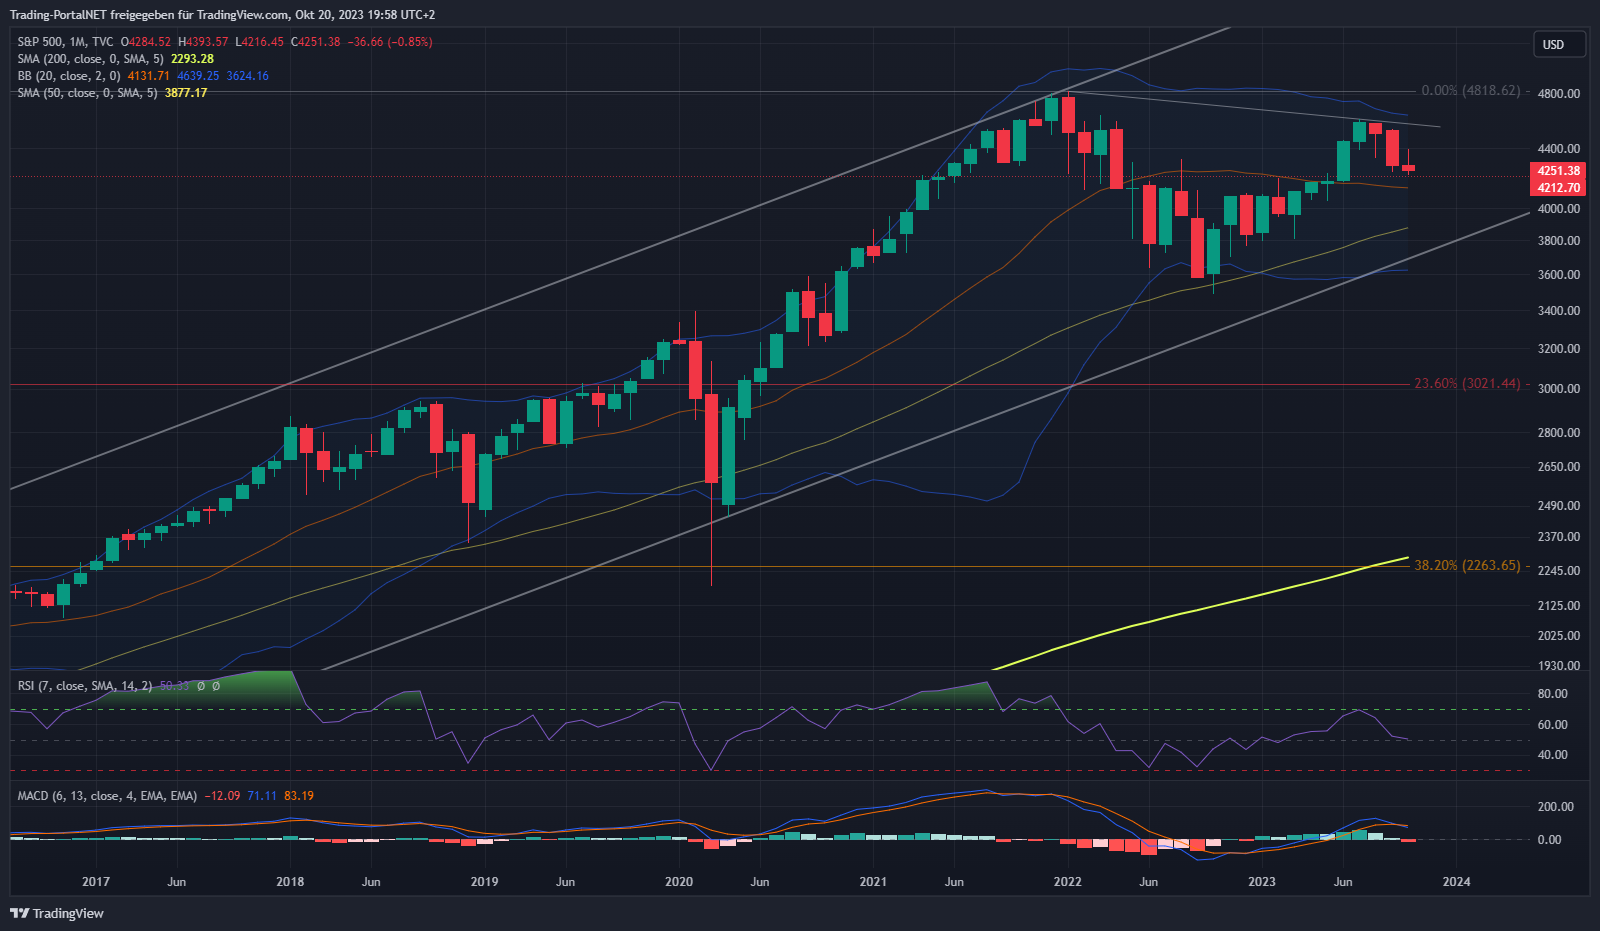This screenshot has height=931, width=1600.
Task: Click the 2023 label on the time axis
Action: pos(1262,882)
